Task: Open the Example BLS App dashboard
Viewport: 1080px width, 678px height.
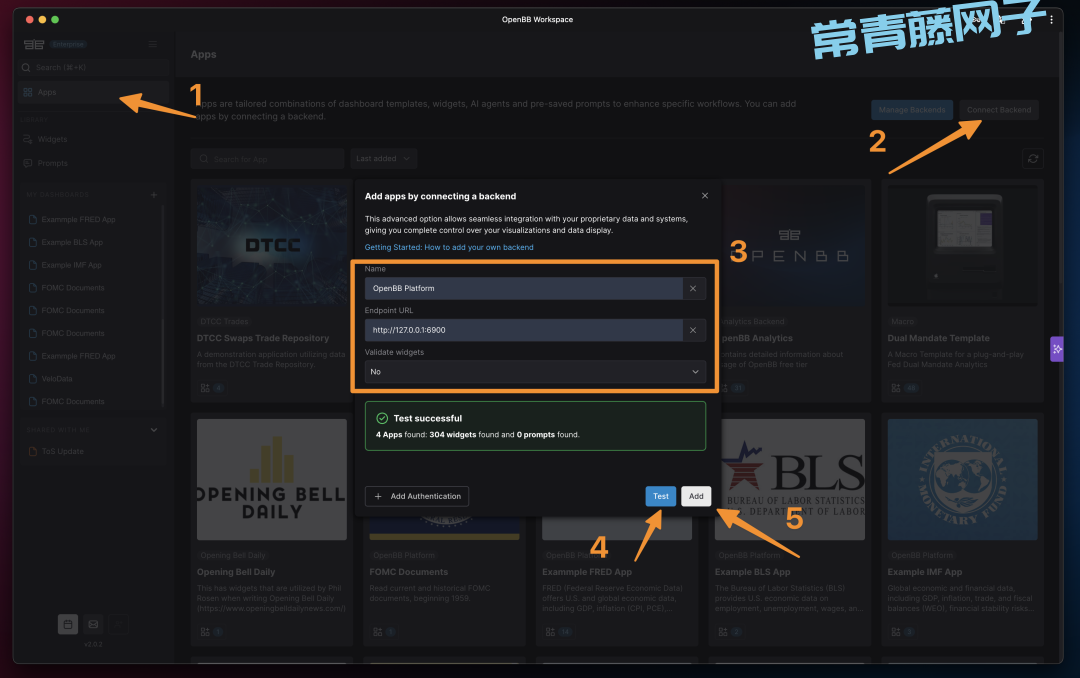Action: click(x=72, y=243)
